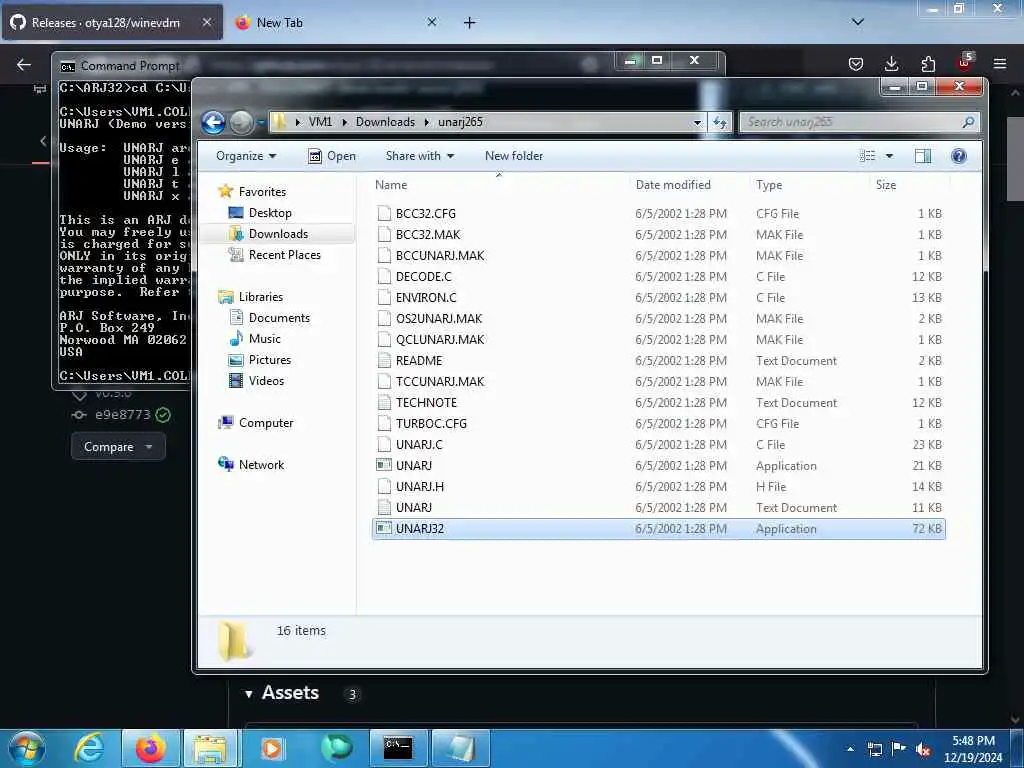Close the New Tab tab
Screen dimensions: 1024x768
point(432,22)
